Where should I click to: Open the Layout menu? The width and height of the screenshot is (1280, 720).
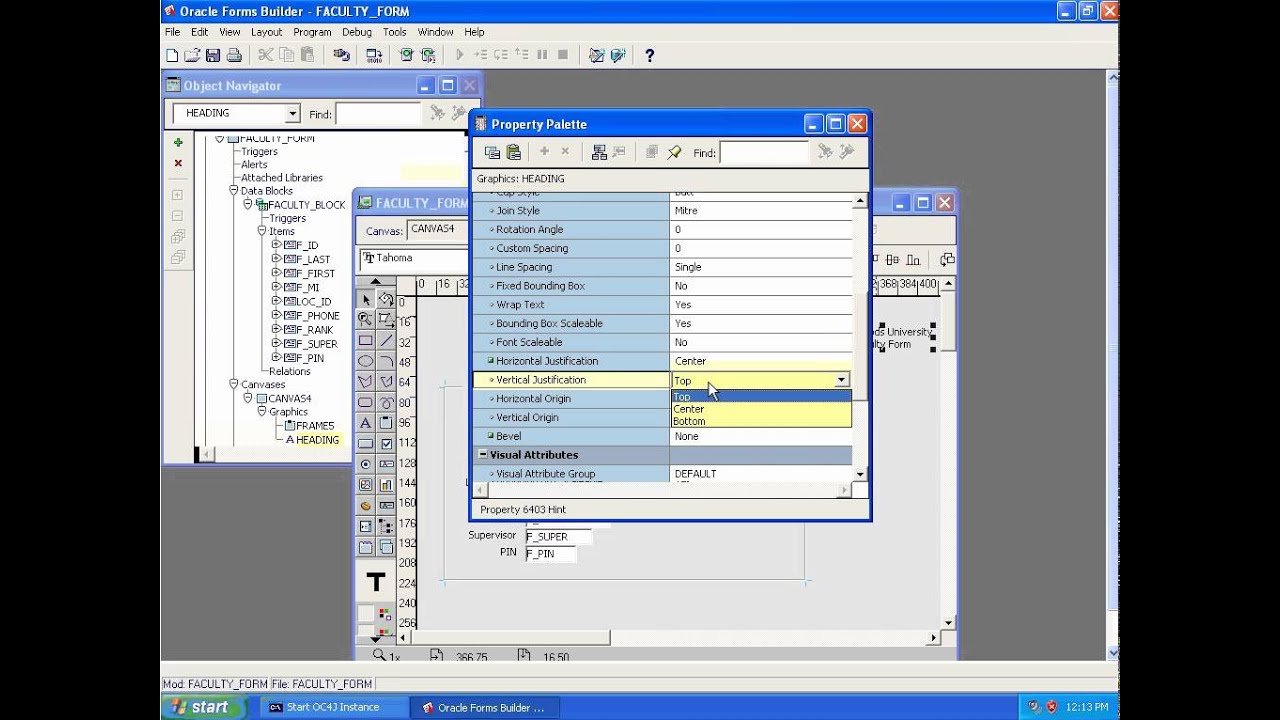point(266,32)
